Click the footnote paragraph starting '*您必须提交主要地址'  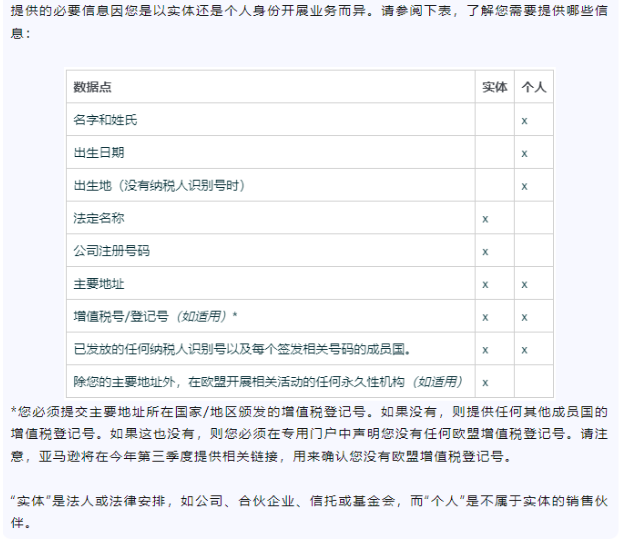(309, 434)
